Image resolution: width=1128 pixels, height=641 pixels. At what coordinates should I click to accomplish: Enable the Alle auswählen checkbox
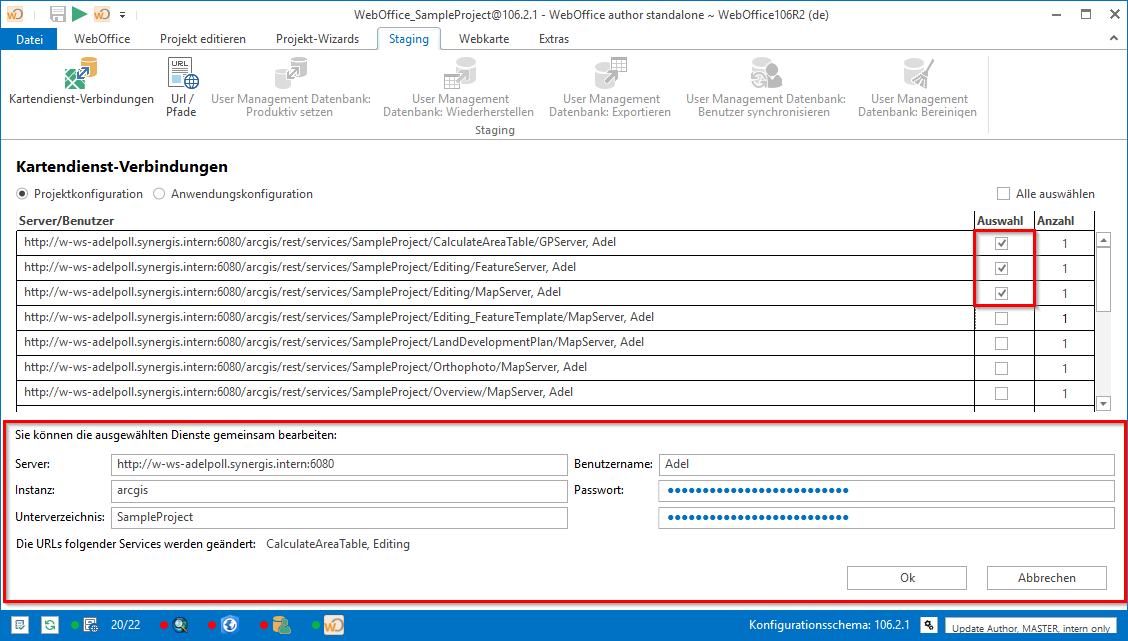coord(1004,194)
